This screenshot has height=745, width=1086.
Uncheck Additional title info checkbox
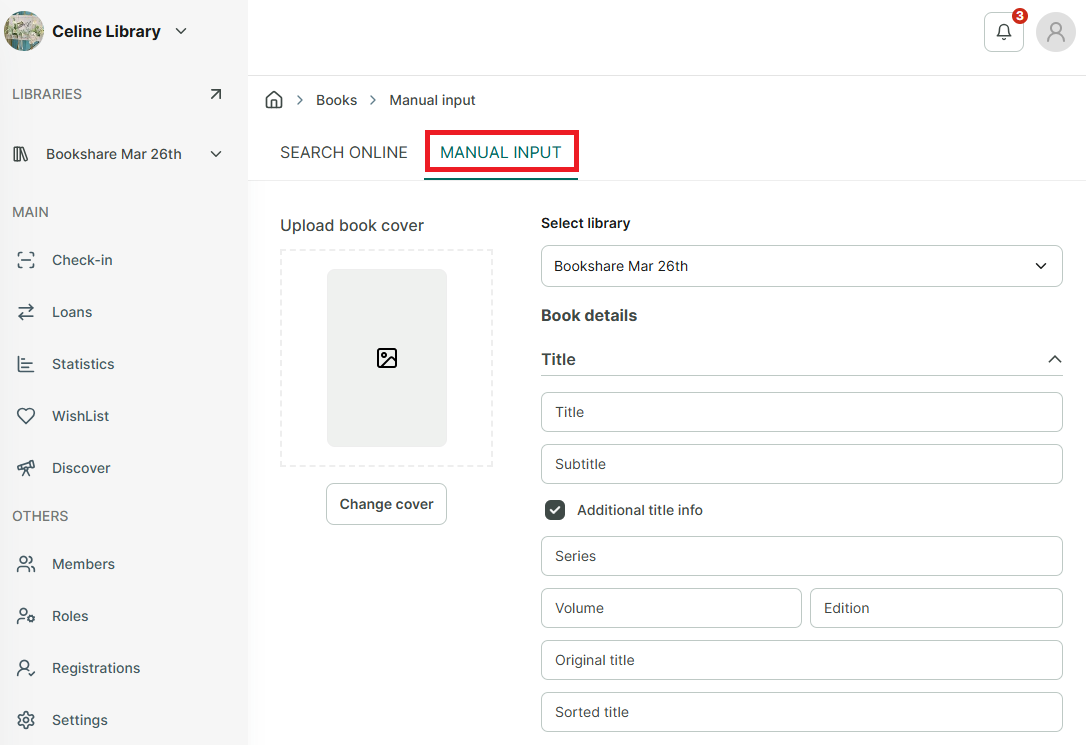tap(555, 510)
